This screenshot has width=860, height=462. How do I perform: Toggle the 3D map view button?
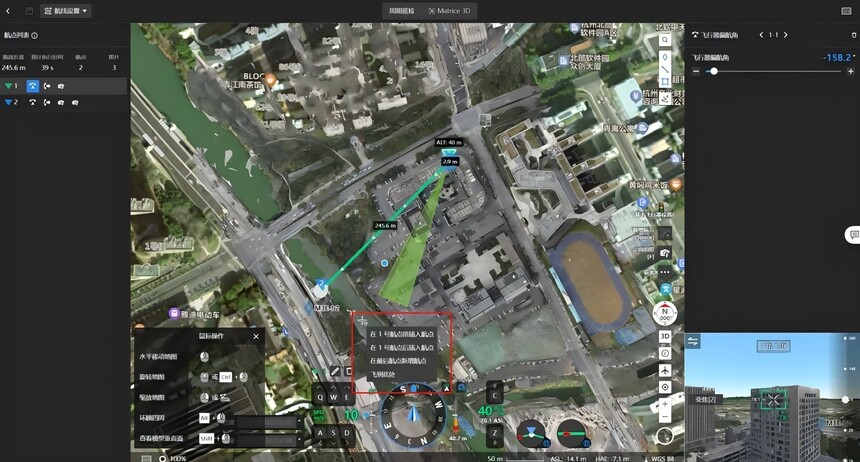[x=665, y=336]
